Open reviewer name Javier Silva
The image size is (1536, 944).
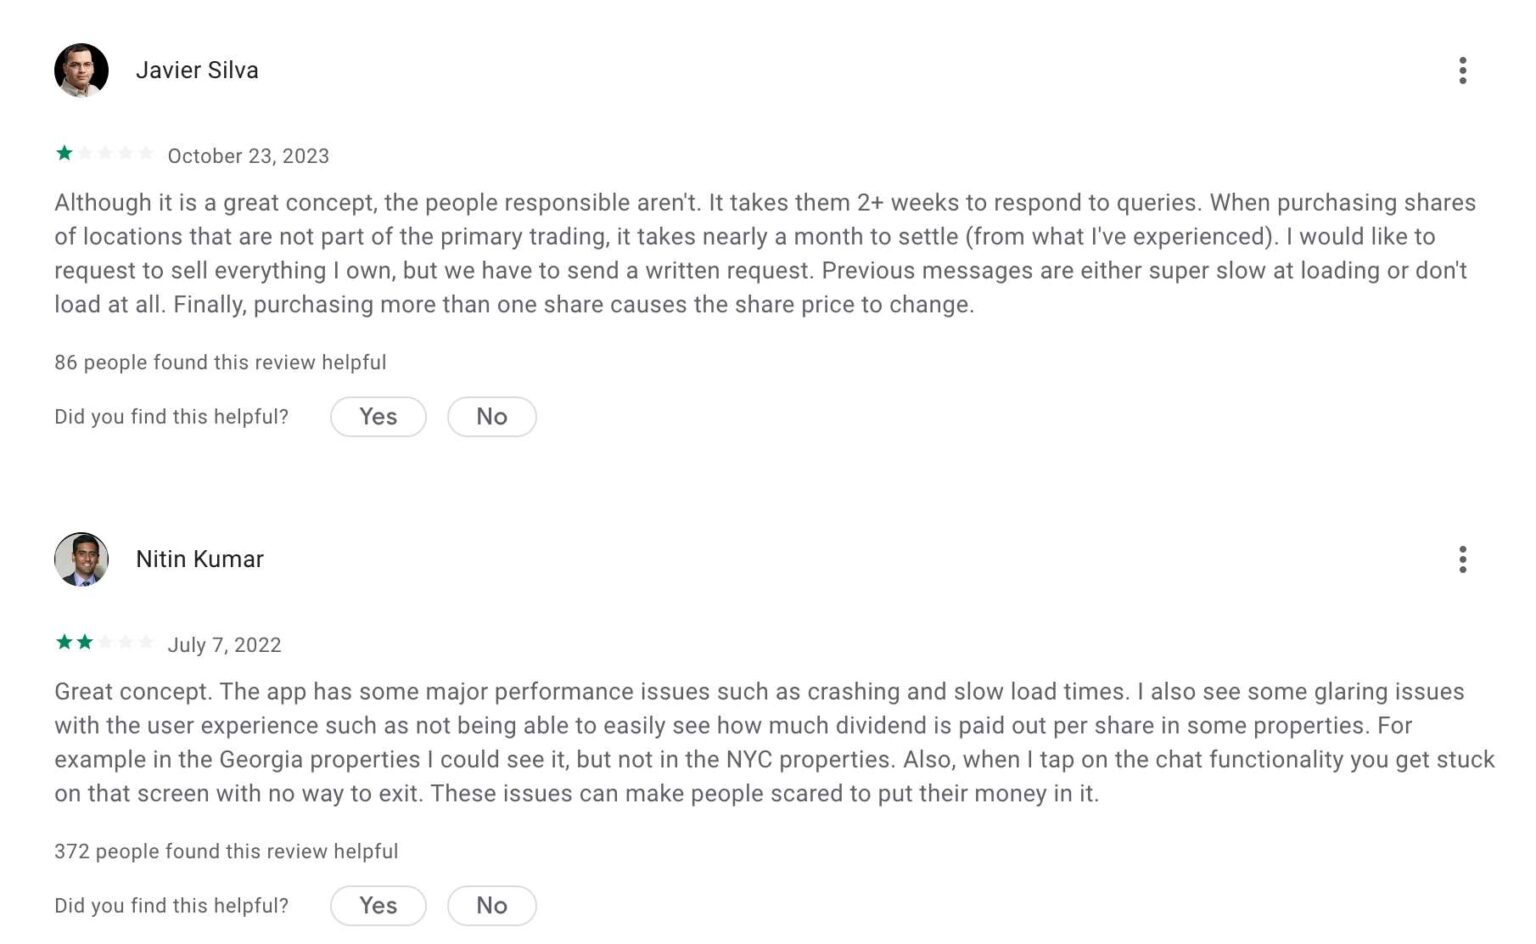[197, 69]
